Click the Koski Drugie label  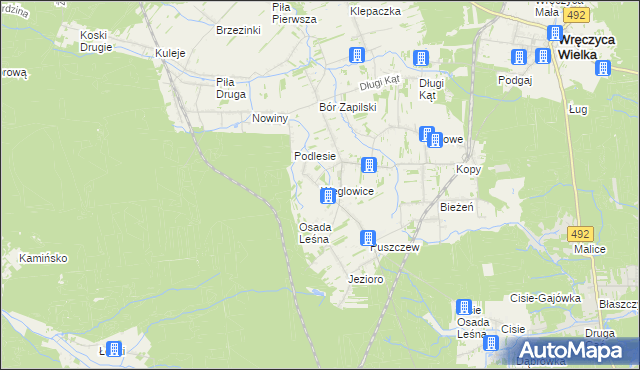[x=96, y=41]
